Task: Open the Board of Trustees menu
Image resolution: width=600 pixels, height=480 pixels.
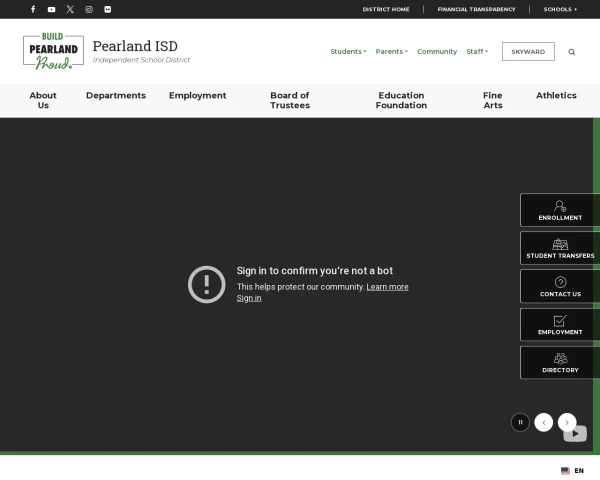Action: click(x=290, y=100)
